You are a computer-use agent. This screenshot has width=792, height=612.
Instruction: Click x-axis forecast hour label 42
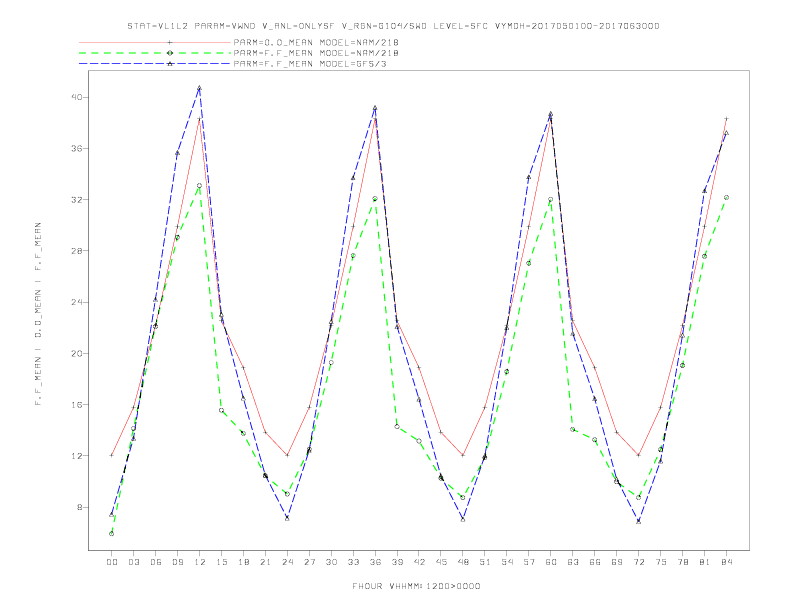click(x=419, y=562)
